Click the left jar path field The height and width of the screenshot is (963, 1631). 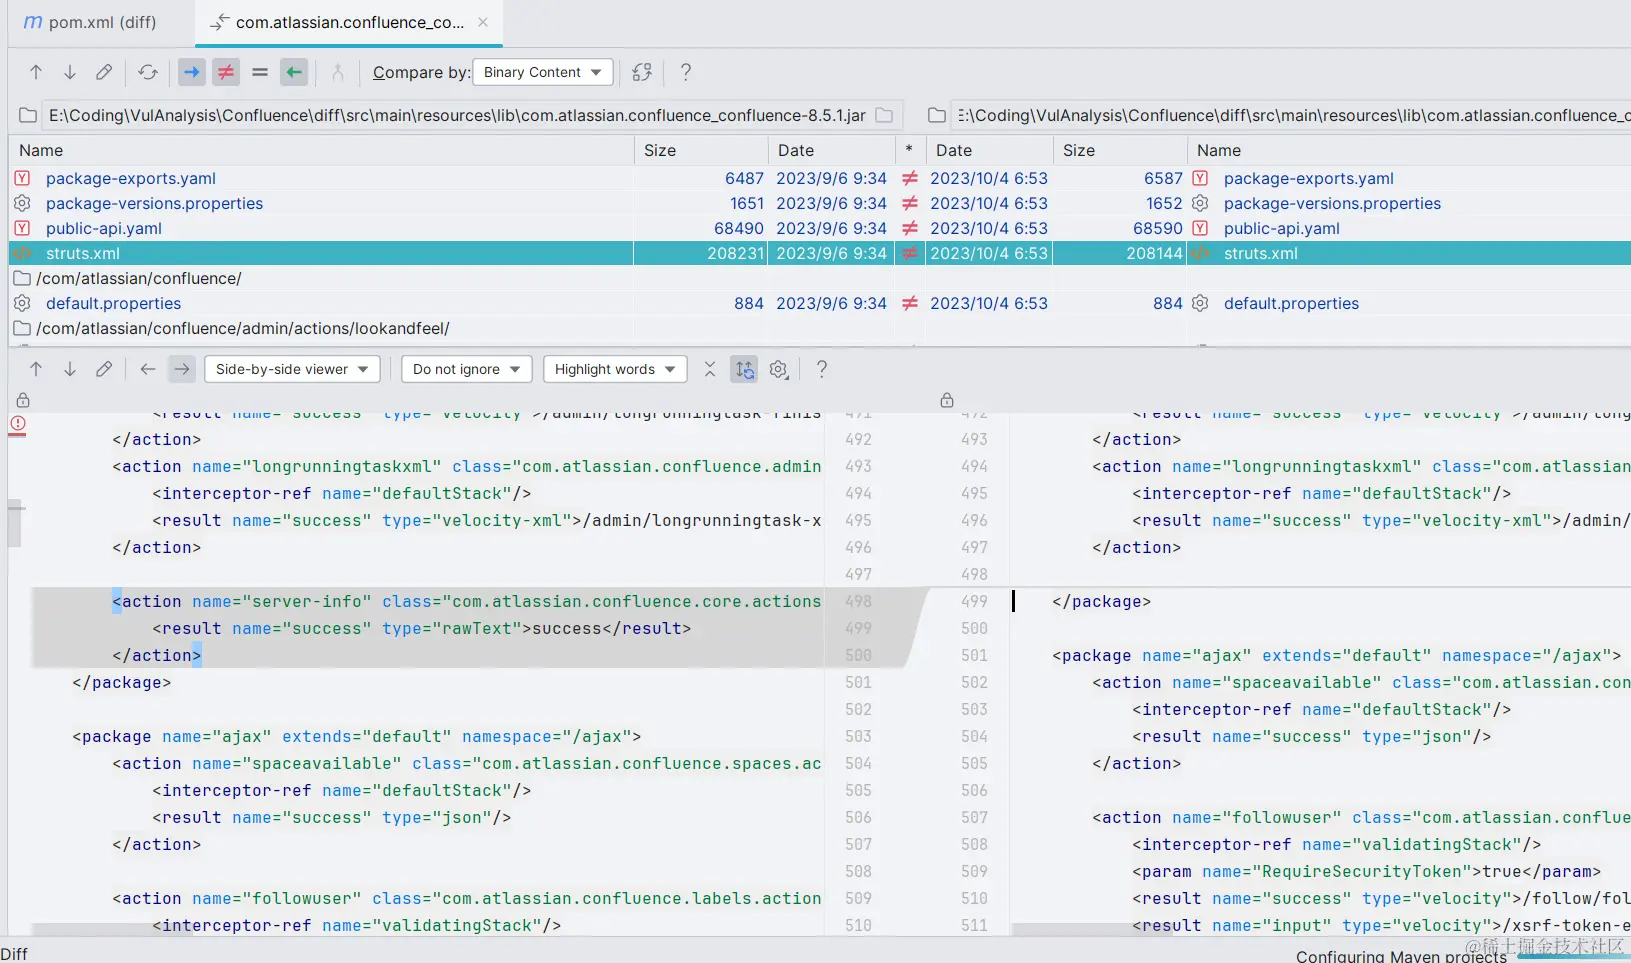pyautogui.click(x=457, y=115)
